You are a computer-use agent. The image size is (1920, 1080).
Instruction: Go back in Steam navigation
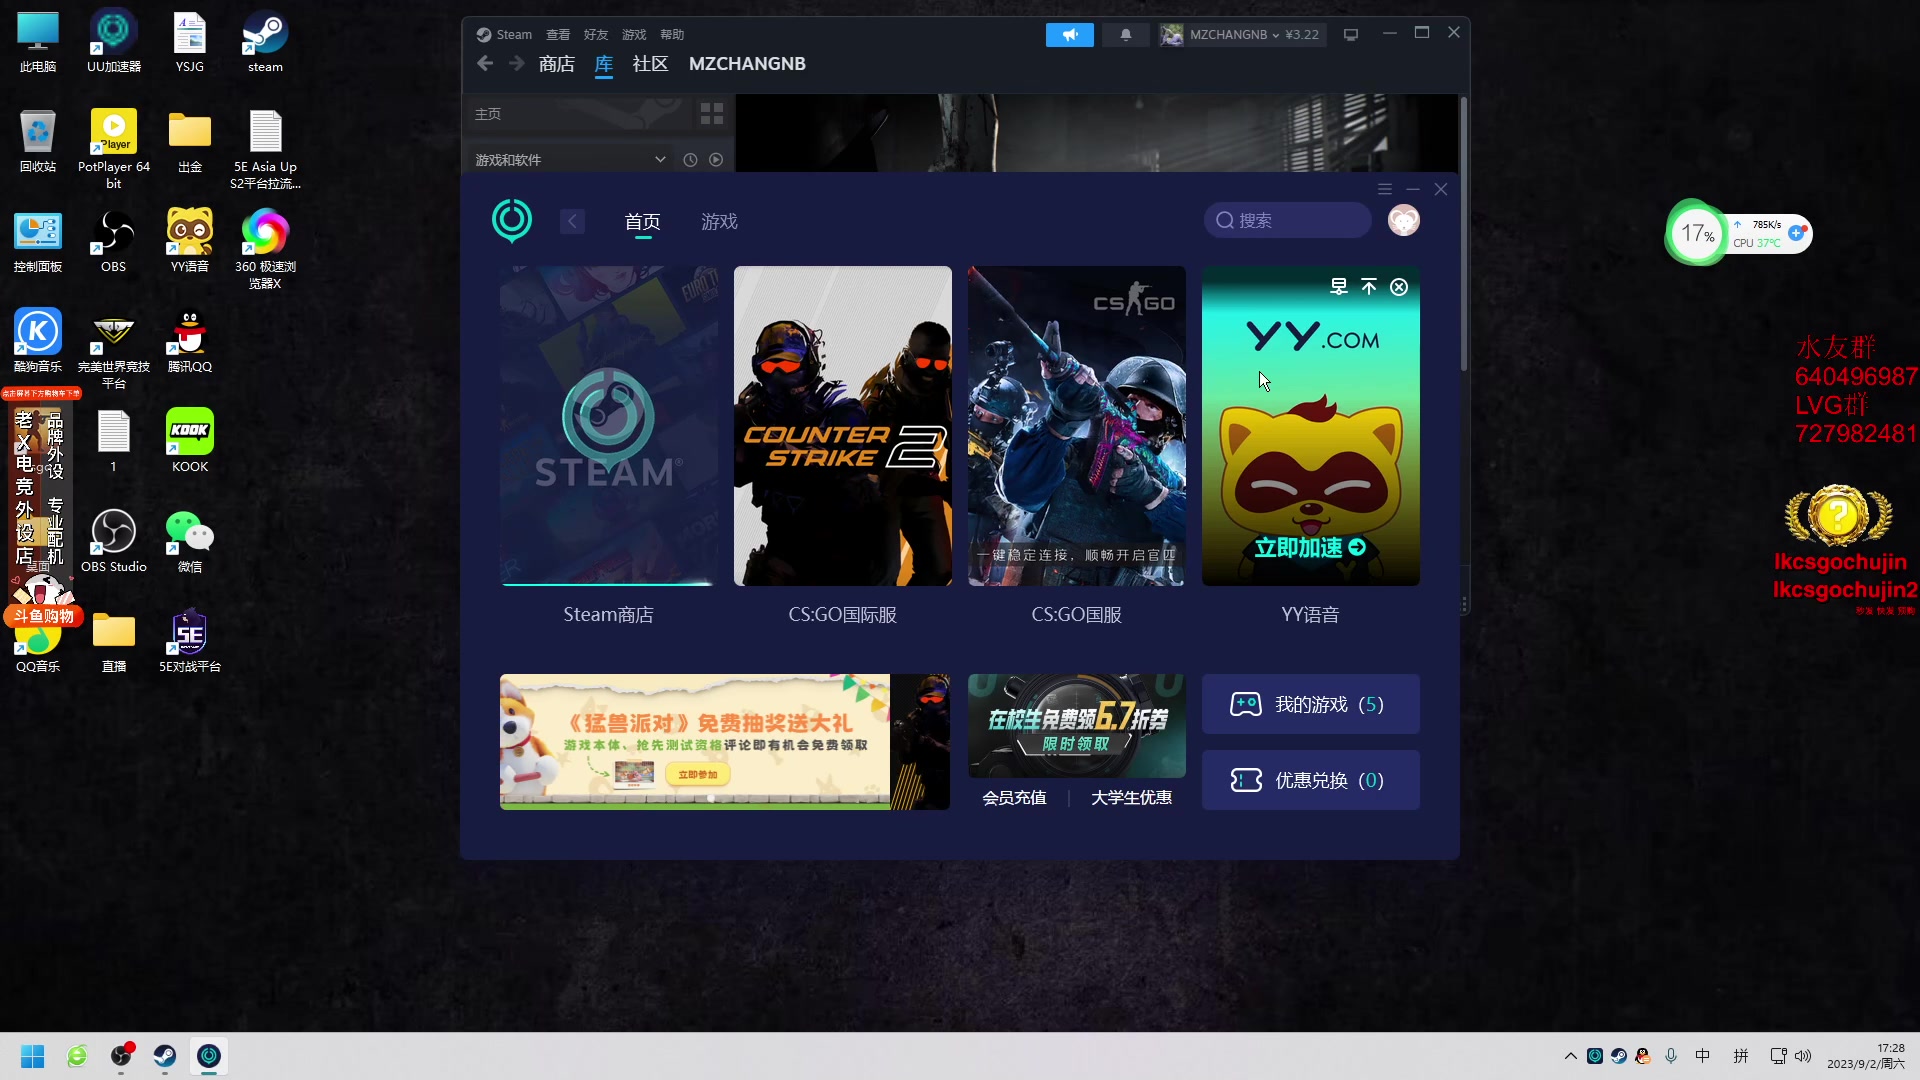(485, 64)
